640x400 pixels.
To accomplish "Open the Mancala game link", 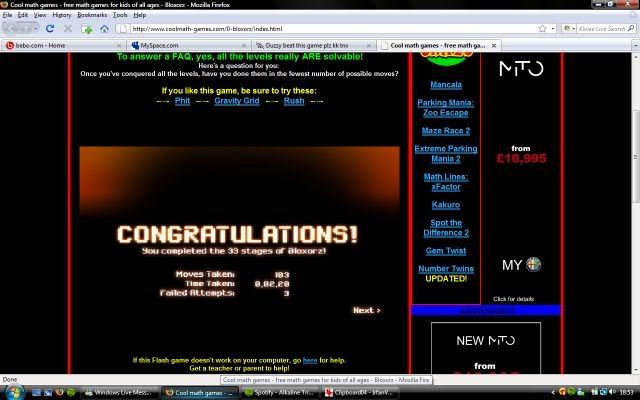I will click(x=445, y=85).
